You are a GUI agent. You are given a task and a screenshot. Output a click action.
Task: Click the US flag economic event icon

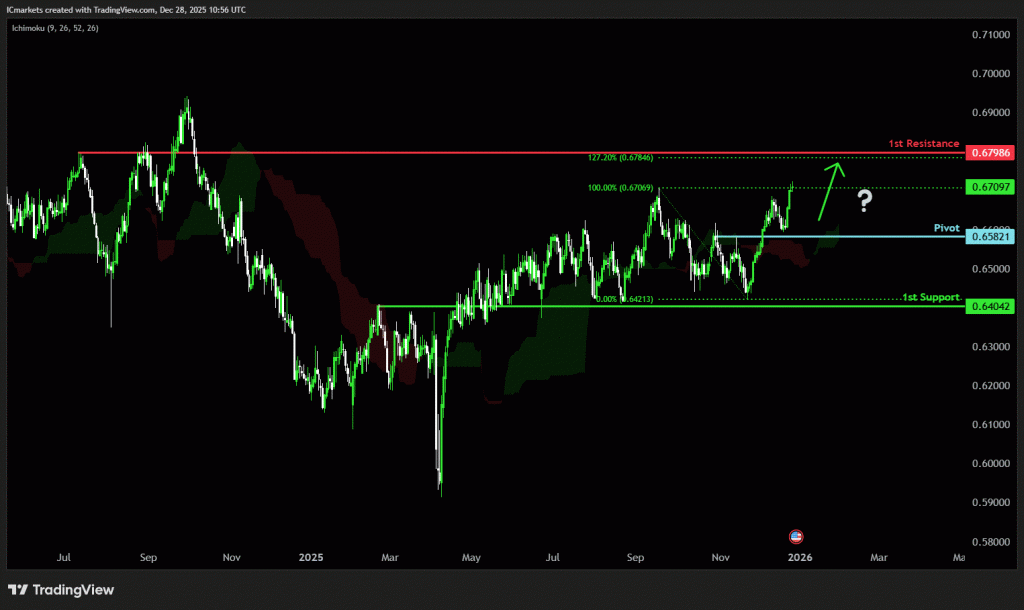[x=796, y=536]
